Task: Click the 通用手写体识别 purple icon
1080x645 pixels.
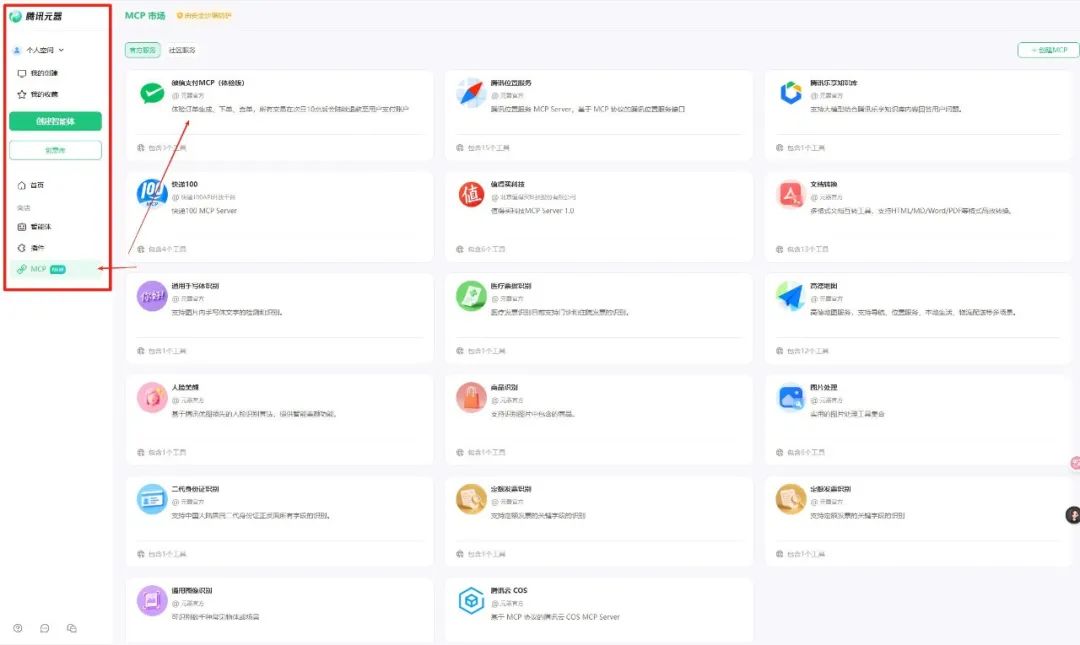Action: click(x=152, y=296)
